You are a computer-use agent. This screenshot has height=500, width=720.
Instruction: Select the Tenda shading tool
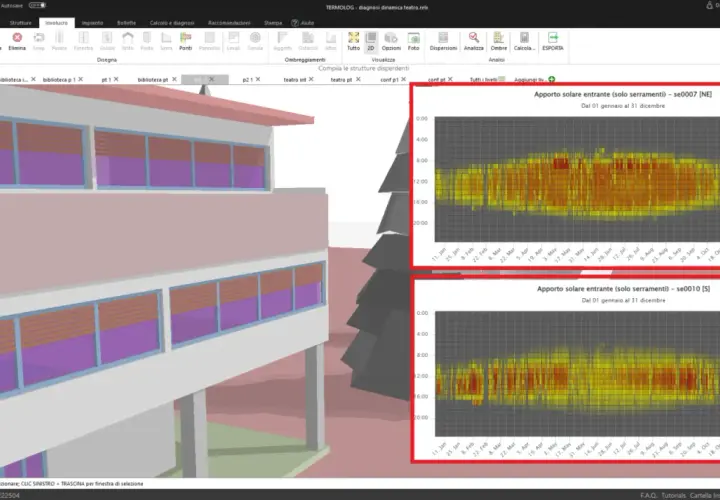[x=255, y=41]
